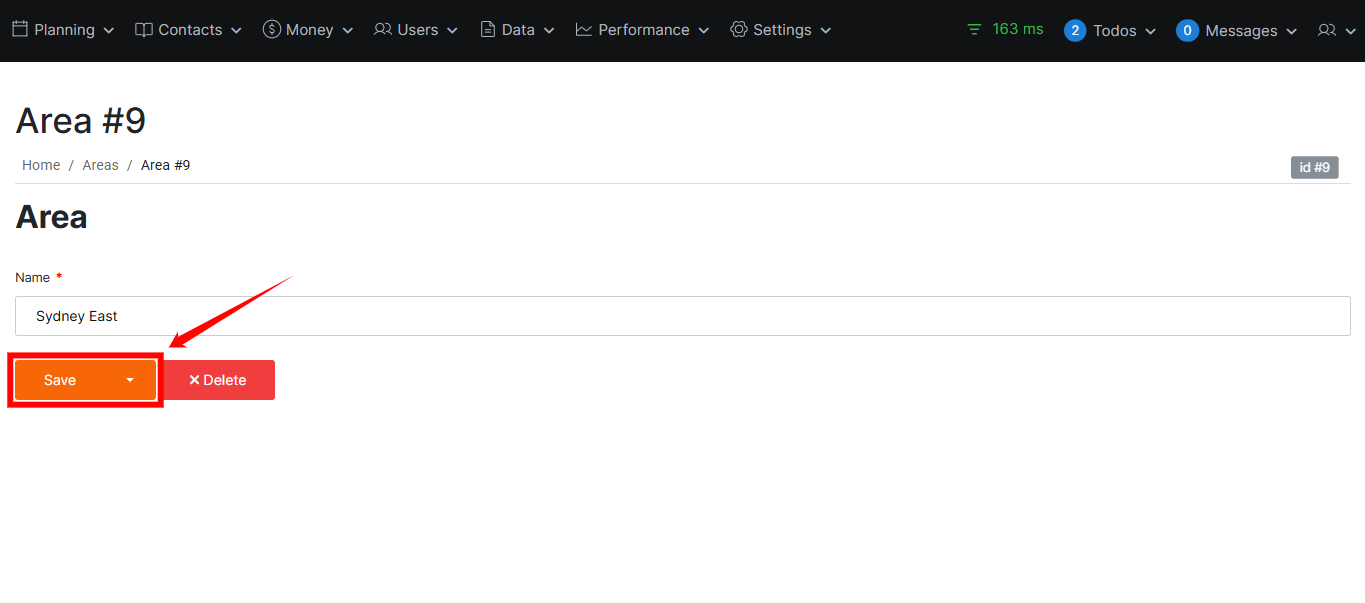The width and height of the screenshot is (1365, 603).
Task: Click the calendar icon beside Planning
Action: pos(20,30)
